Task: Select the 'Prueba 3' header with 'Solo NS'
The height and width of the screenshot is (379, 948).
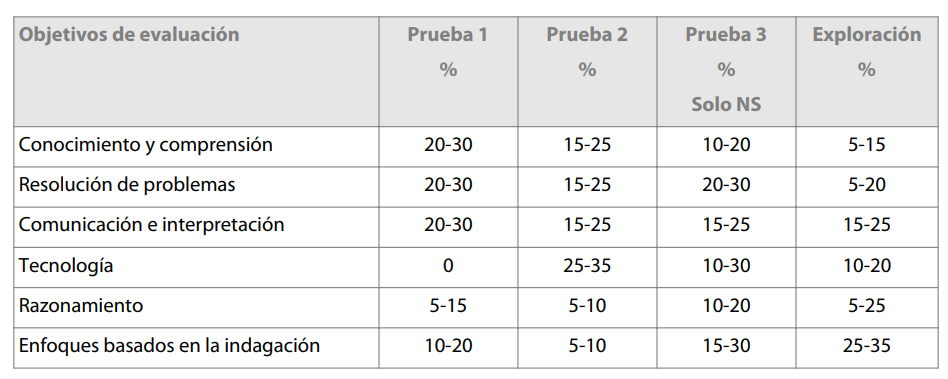Action: [x=726, y=71]
